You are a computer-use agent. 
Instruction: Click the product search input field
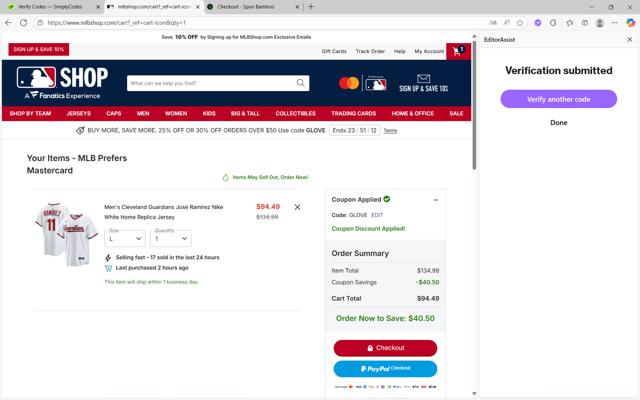212,83
